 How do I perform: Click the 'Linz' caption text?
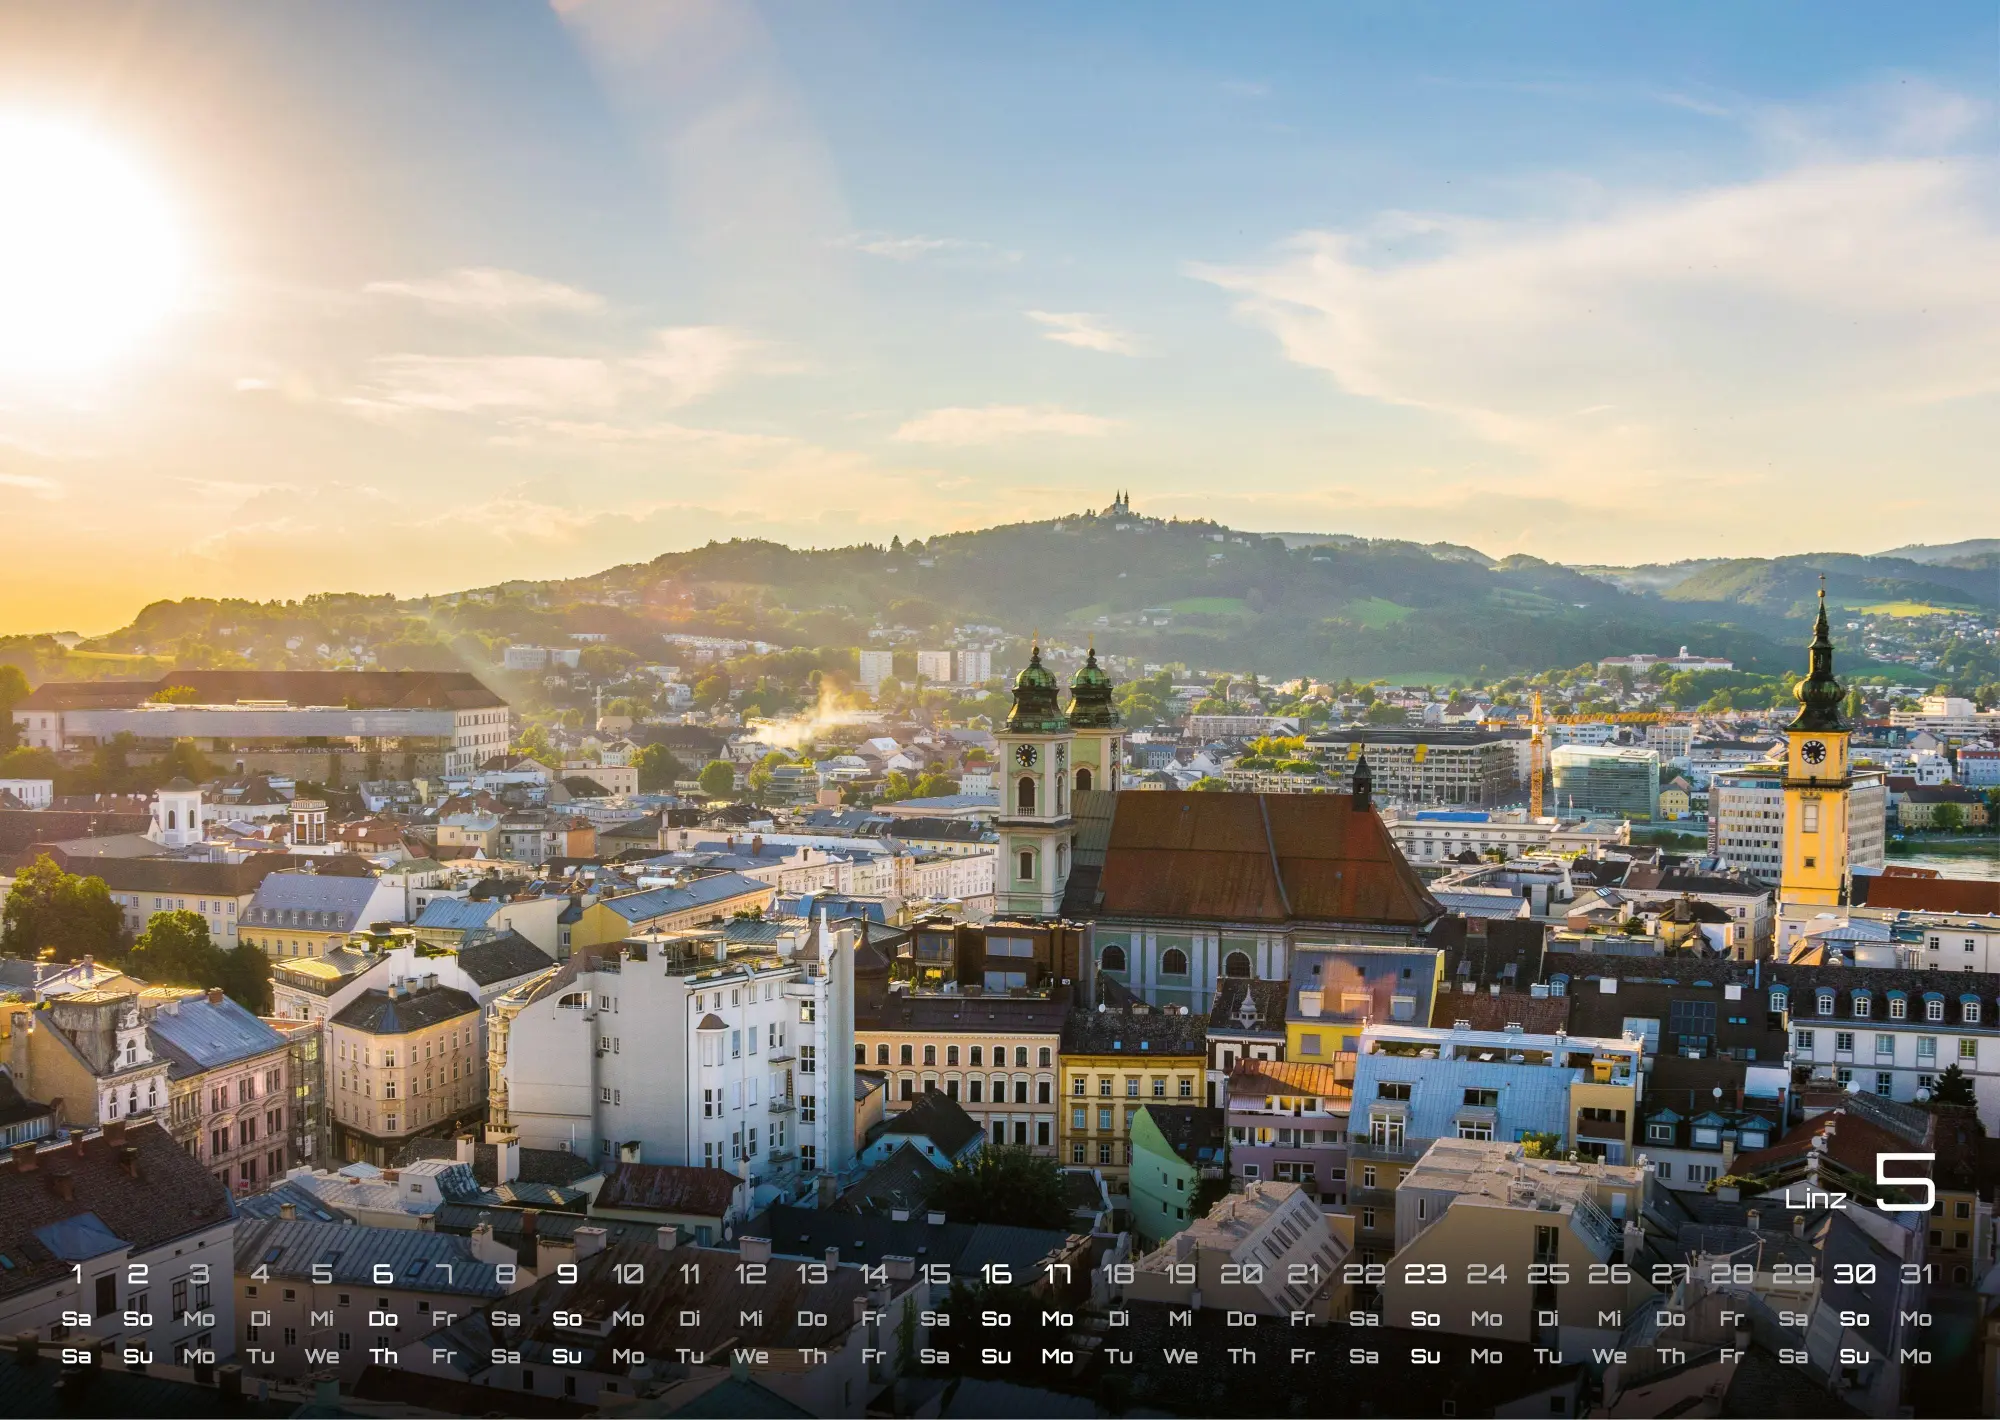click(1816, 1199)
